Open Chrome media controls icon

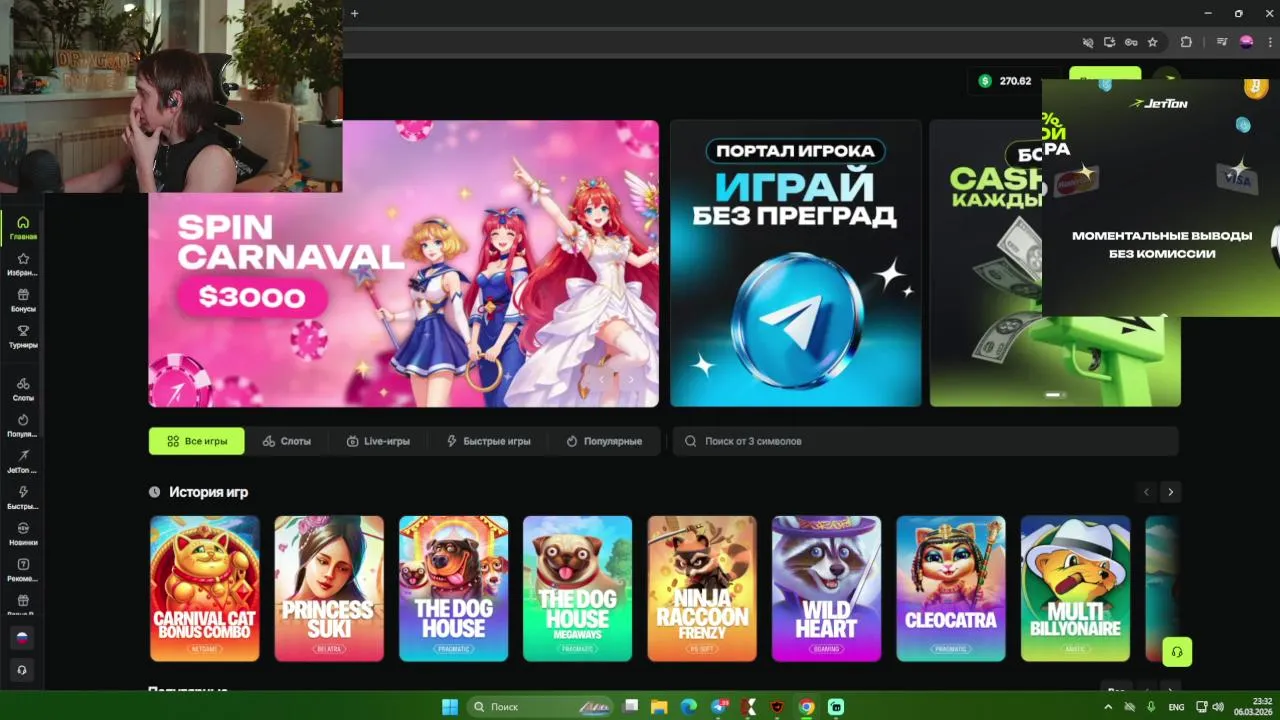(x=1222, y=42)
